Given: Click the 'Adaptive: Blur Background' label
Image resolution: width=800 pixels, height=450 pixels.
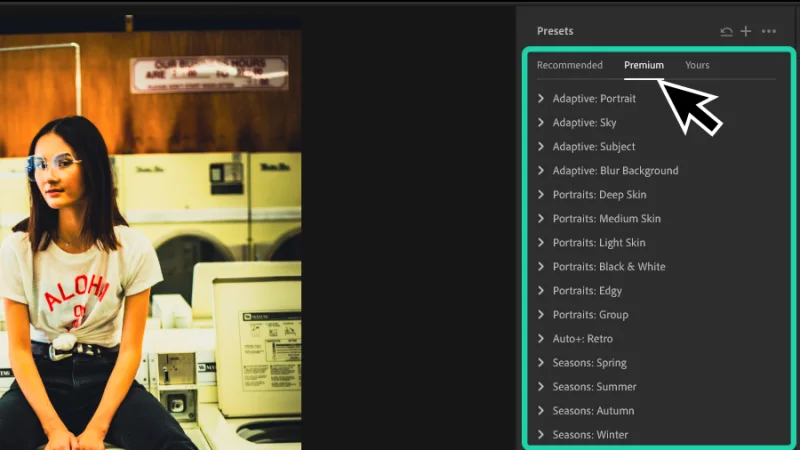Looking at the screenshot, I should point(615,170).
